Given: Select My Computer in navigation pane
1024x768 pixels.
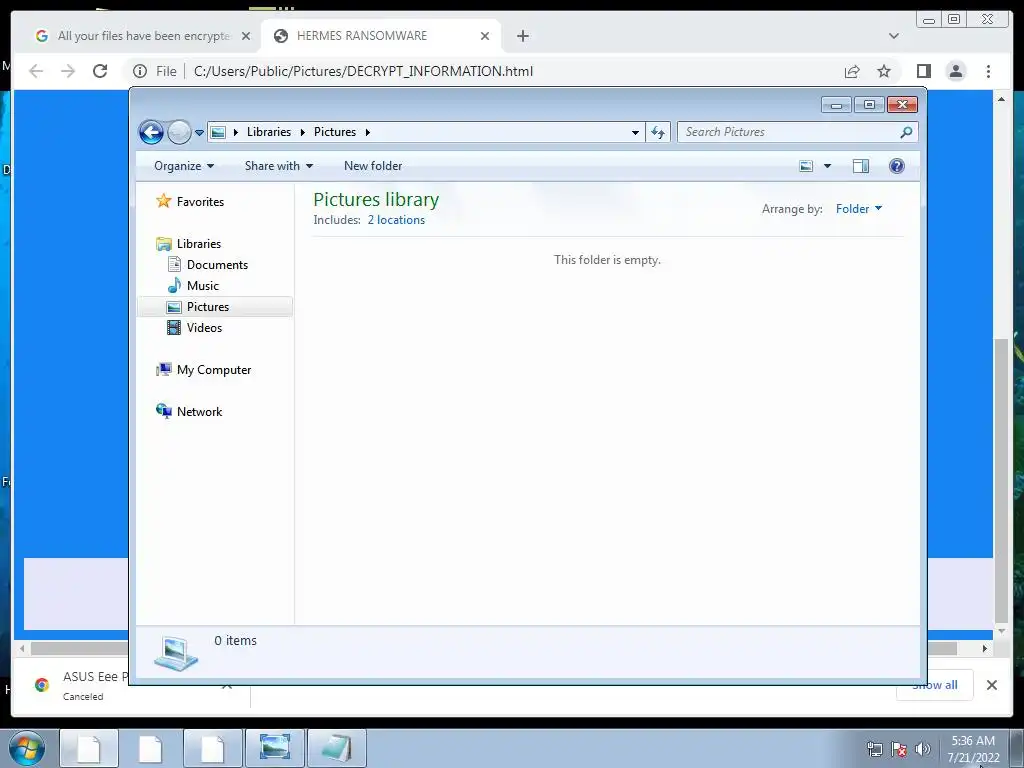Looking at the screenshot, I should [x=204, y=370].
